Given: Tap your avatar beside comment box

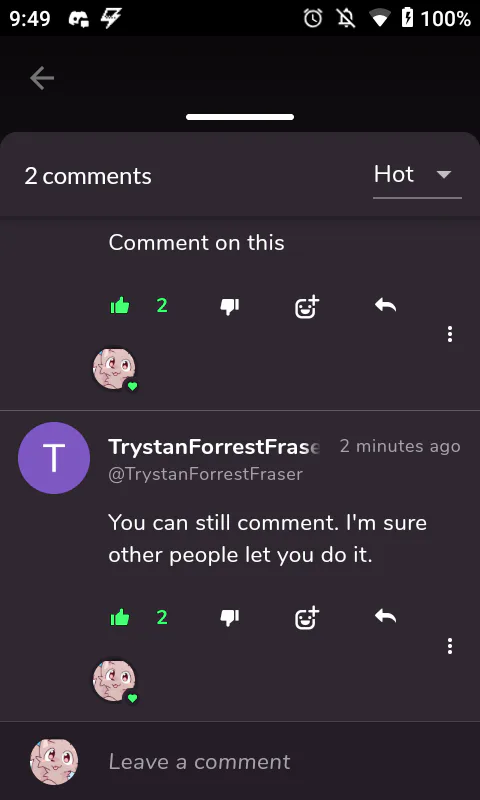Looking at the screenshot, I should [54, 761].
